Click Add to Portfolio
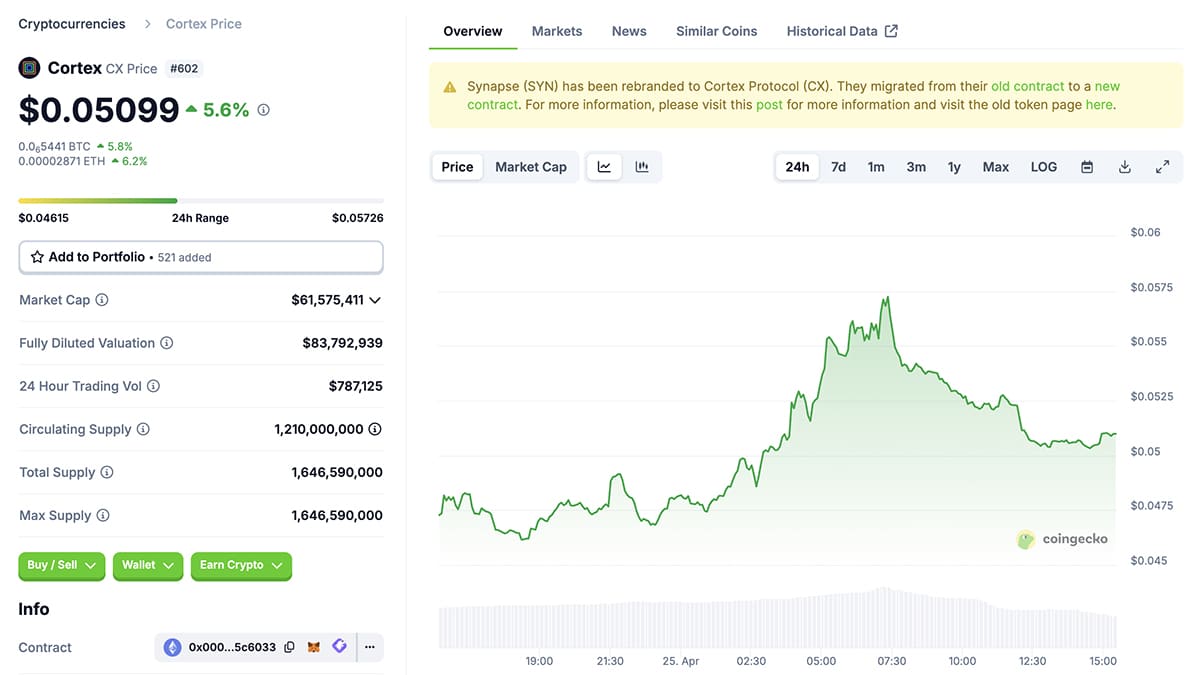Image resolution: width=1200 pixels, height=675 pixels. click(200, 257)
